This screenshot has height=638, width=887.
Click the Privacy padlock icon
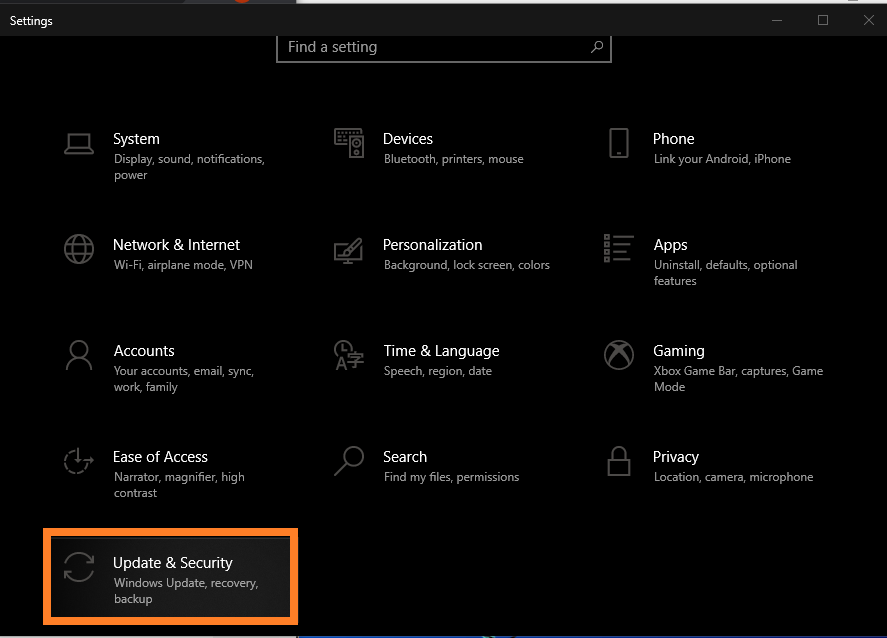pyautogui.click(x=619, y=461)
